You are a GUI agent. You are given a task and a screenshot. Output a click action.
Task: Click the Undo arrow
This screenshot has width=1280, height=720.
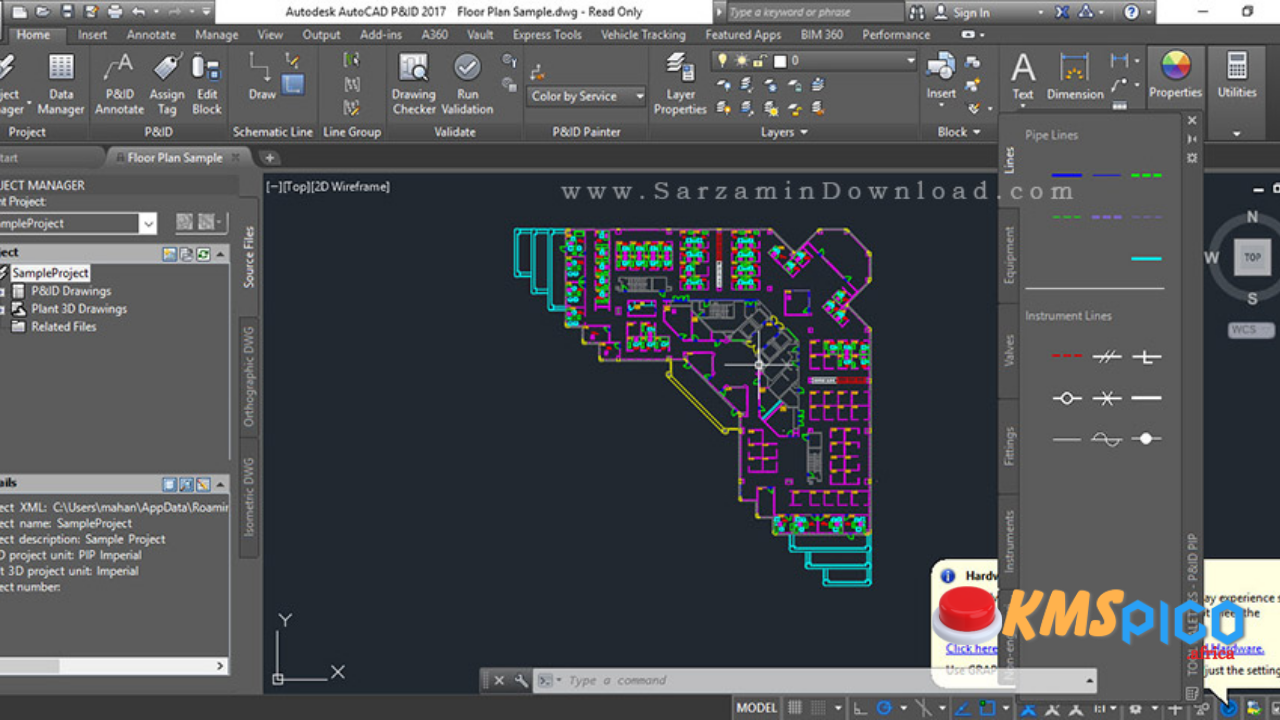coord(139,12)
